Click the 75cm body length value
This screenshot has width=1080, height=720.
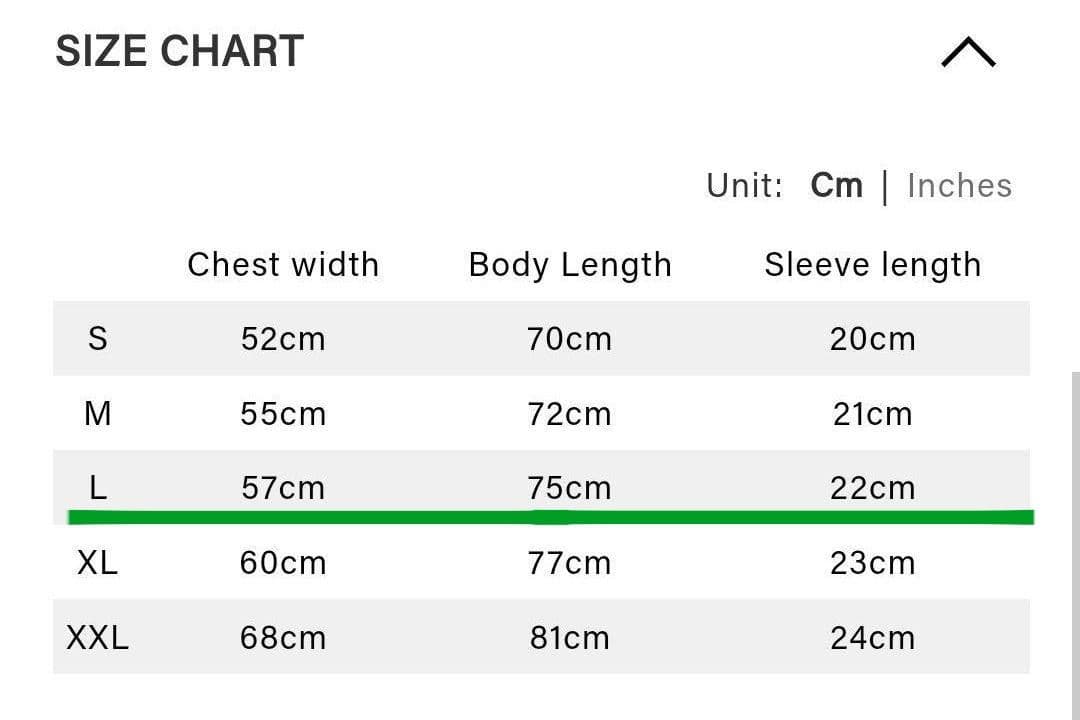tap(569, 488)
